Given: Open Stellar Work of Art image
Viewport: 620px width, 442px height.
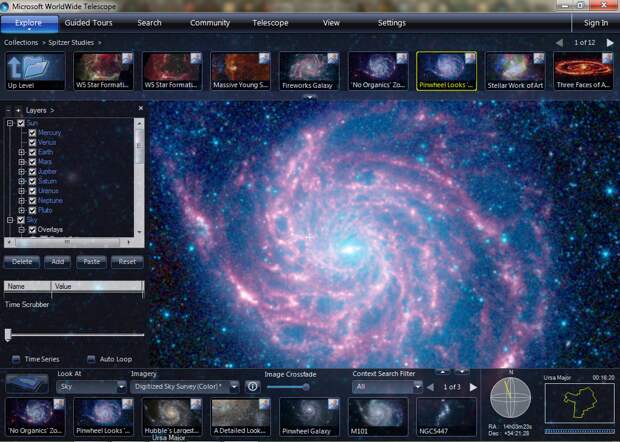Looking at the screenshot, I should tap(516, 71).
